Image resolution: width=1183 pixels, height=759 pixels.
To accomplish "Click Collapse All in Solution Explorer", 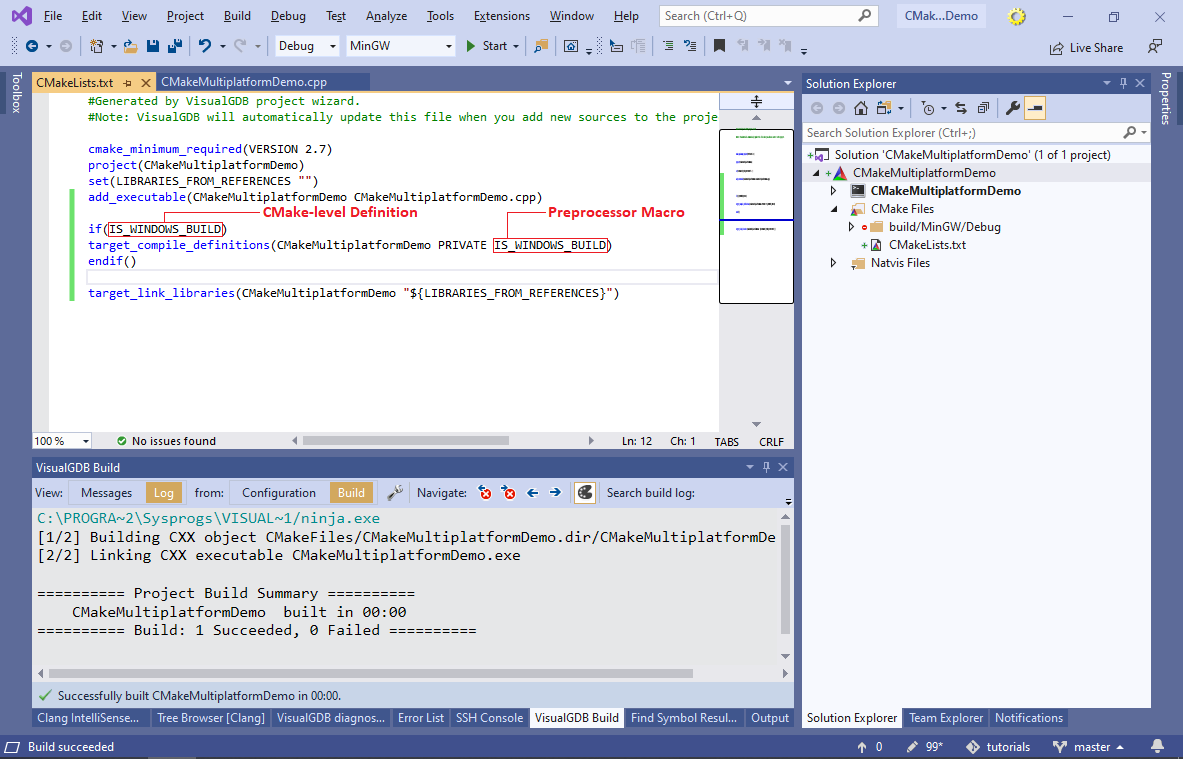I will coord(983,108).
